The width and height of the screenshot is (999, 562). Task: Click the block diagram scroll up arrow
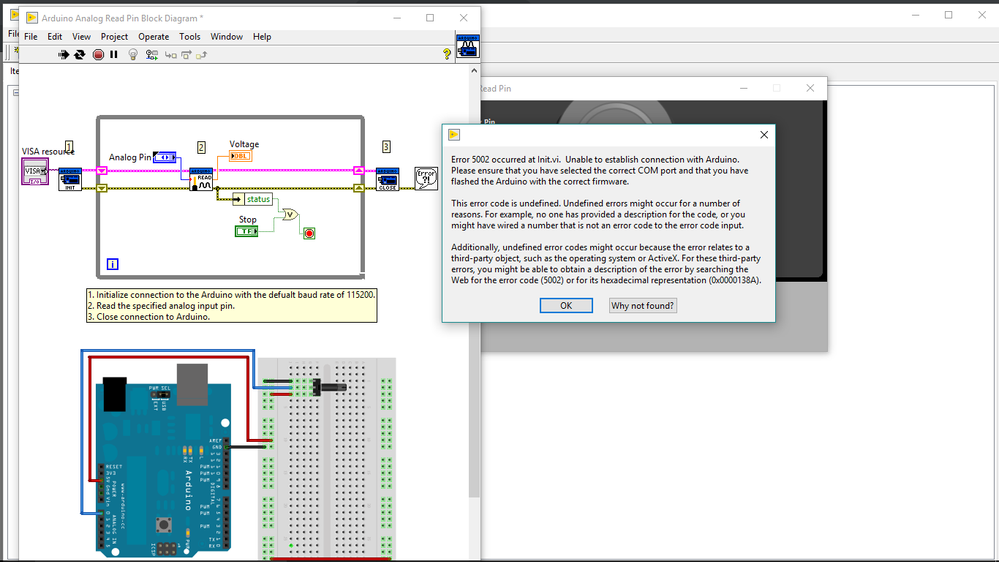coord(474,71)
